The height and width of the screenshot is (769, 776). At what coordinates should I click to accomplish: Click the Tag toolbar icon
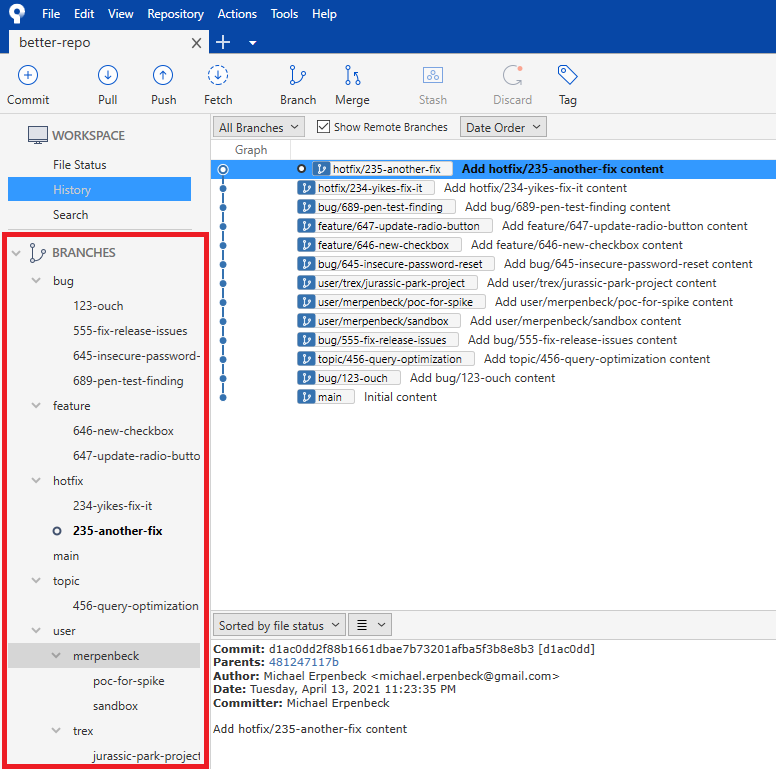pyautogui.click(x=567, y=76)
